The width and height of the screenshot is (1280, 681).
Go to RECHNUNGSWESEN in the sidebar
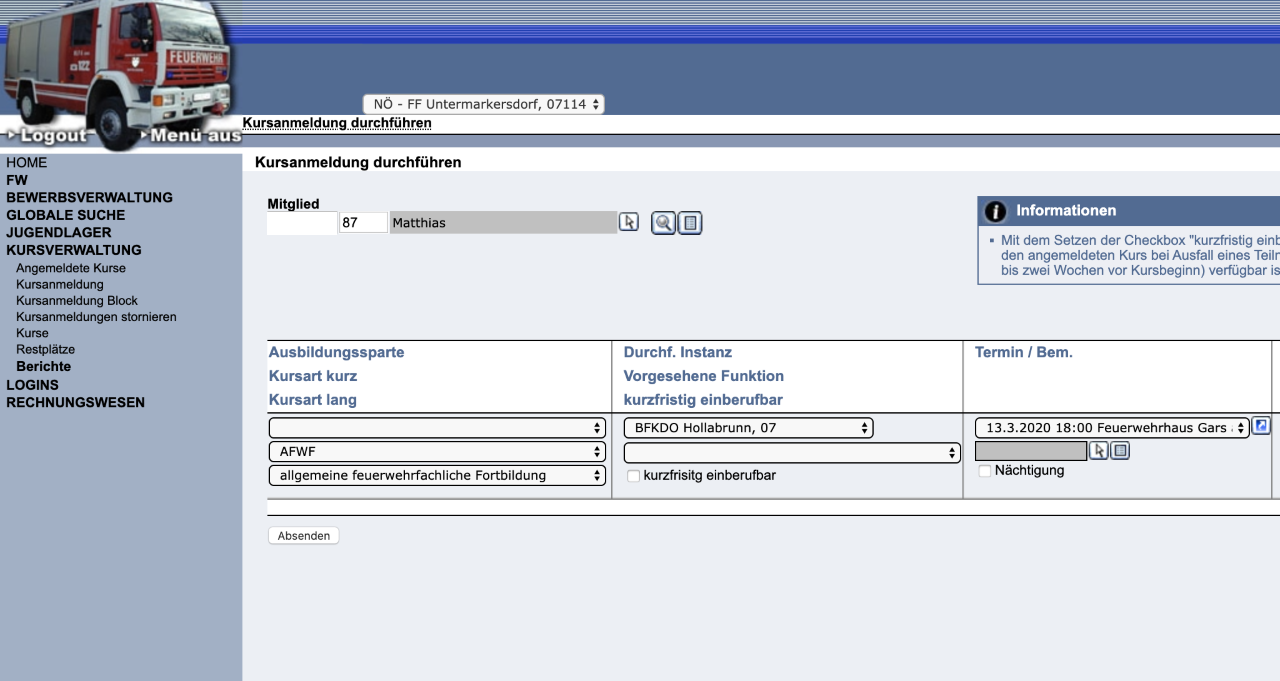coord(75,403)
